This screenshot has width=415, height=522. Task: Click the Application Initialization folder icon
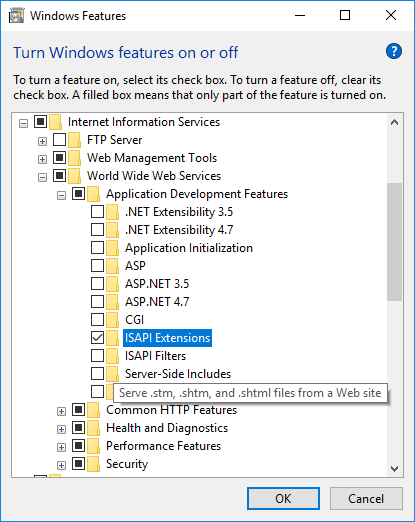coord(113,248)
